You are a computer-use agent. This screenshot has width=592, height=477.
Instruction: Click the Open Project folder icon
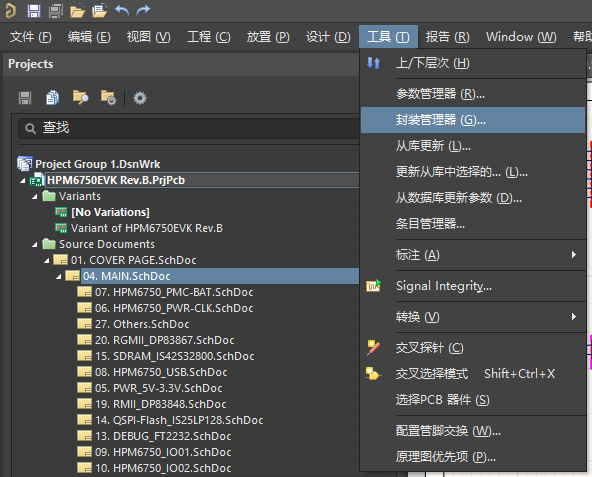point(100,11)
